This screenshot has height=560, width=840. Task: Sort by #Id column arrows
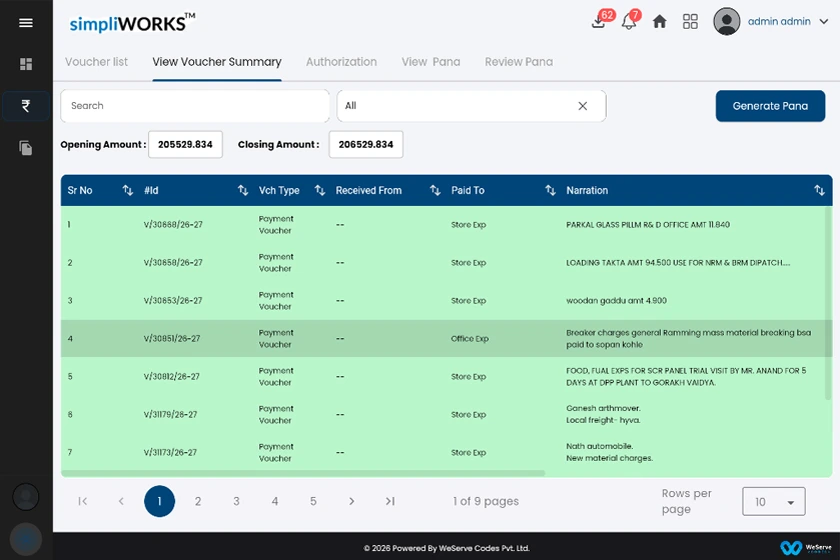pos(243,190)
